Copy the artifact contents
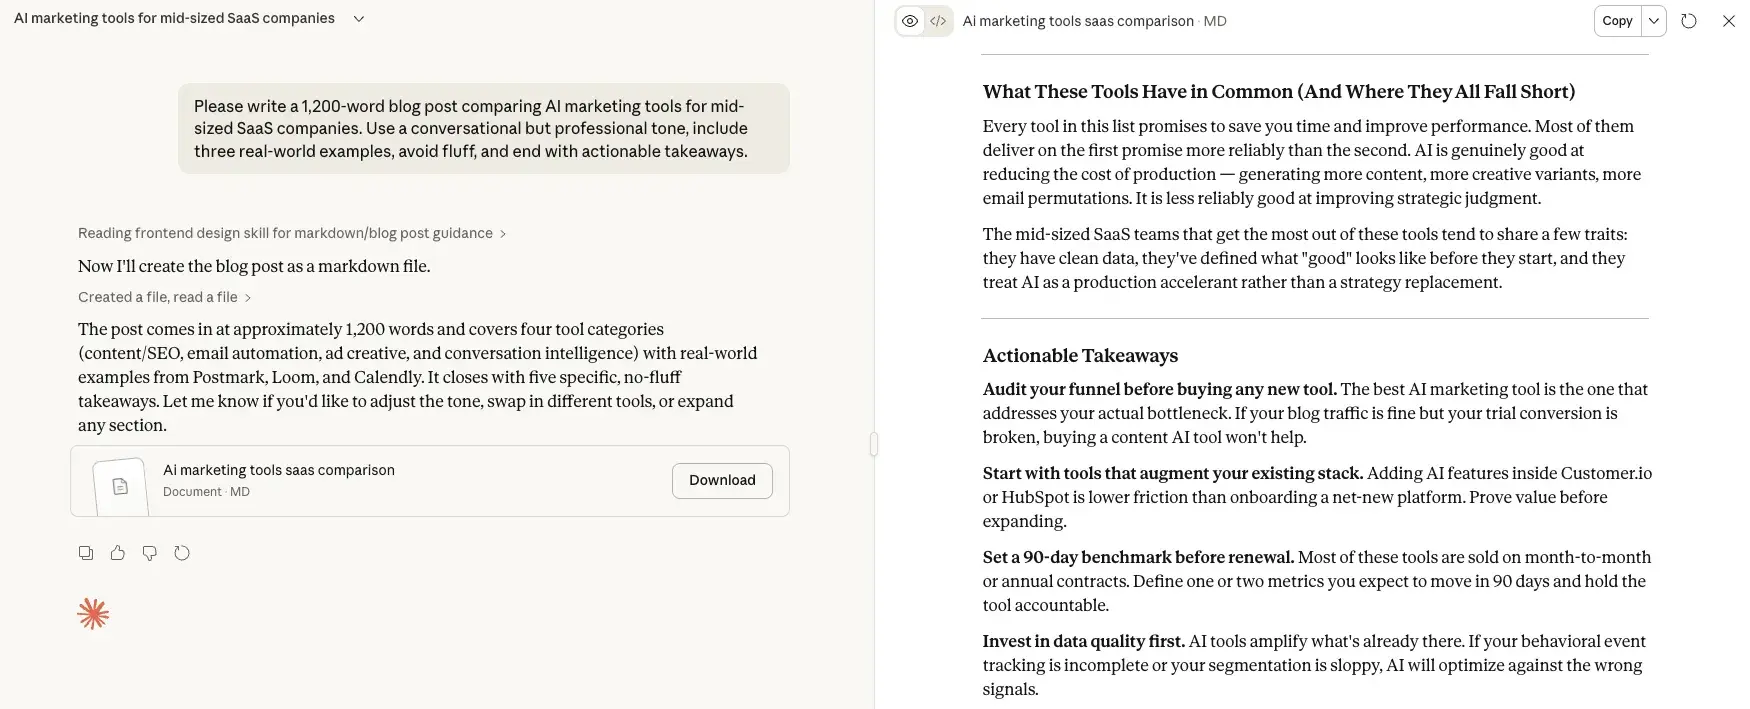This screenshot has width=1750, height=709. 1617,21
